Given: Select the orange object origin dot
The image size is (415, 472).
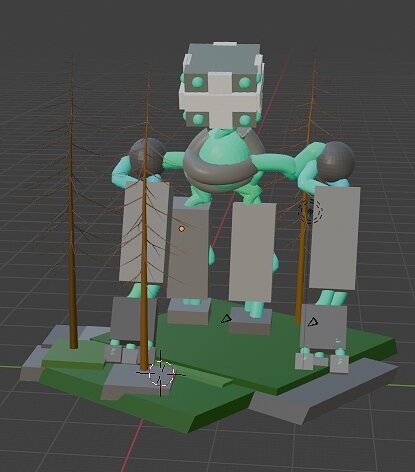Looking at the screenshot, I should click(182, 229).
